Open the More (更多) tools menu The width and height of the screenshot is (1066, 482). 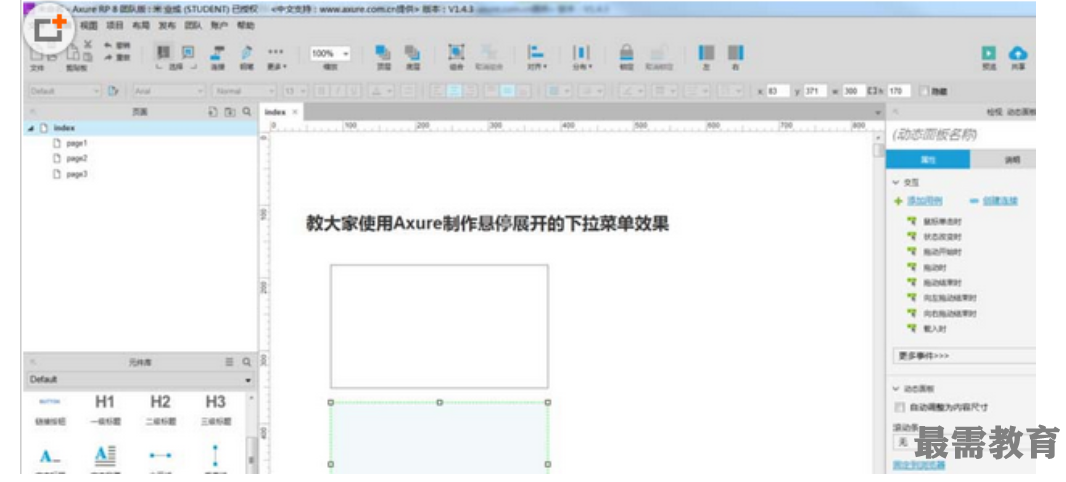[275, 57]
